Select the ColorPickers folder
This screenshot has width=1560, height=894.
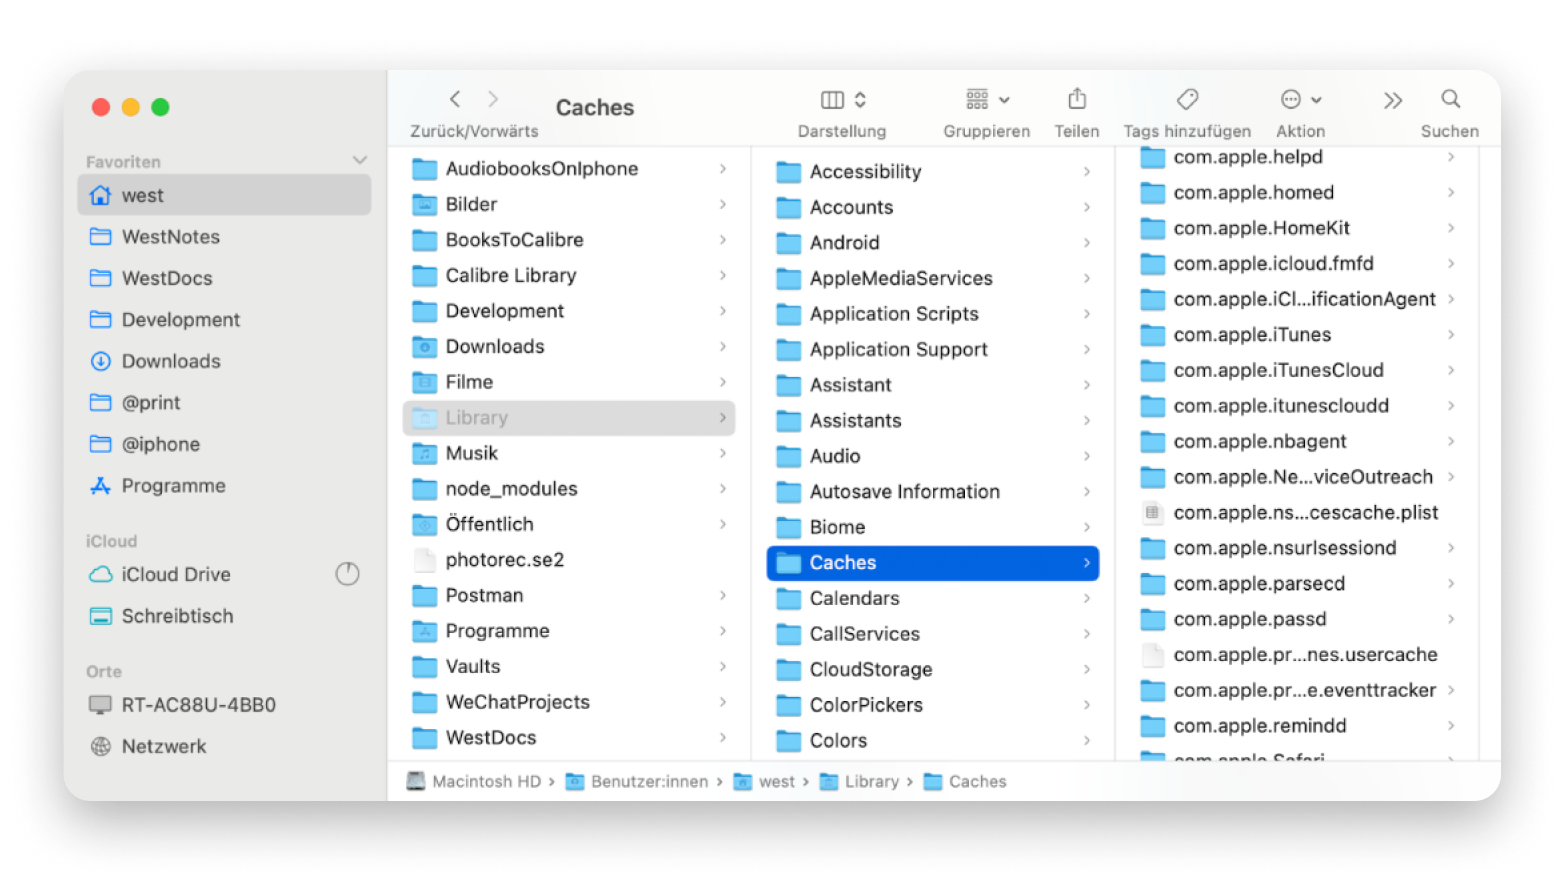933,705
